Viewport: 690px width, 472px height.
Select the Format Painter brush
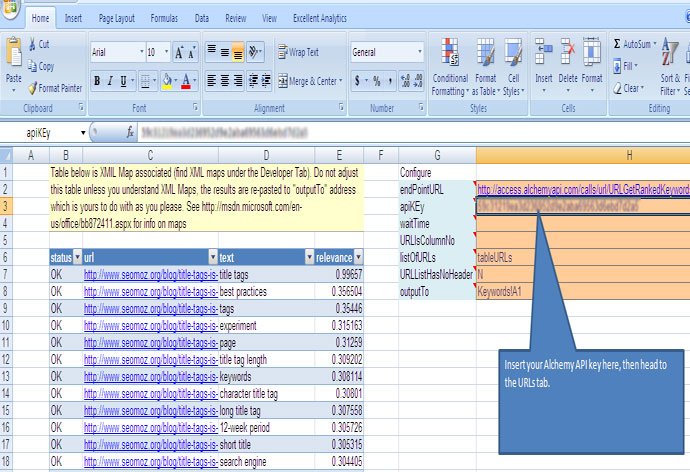coord(33,88)
